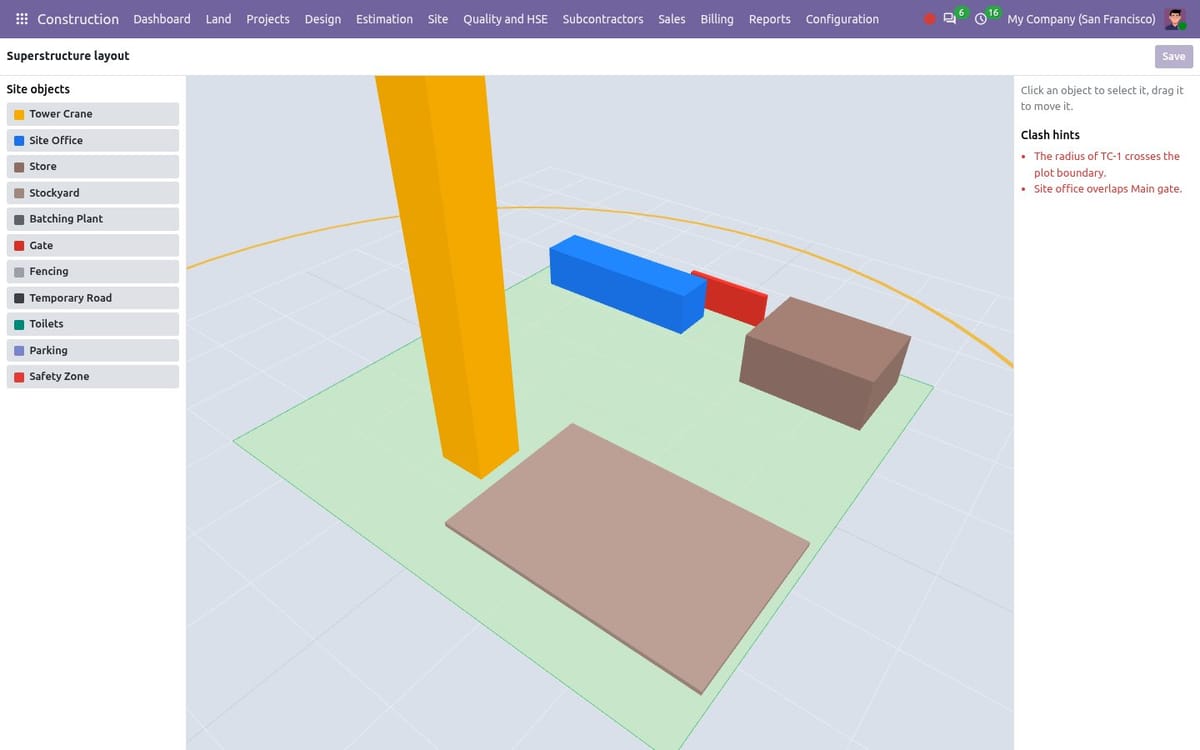Viewport: 1200px width, 750px height.
Task: Click the red recording indicator icon
Action: pos(930,19)
